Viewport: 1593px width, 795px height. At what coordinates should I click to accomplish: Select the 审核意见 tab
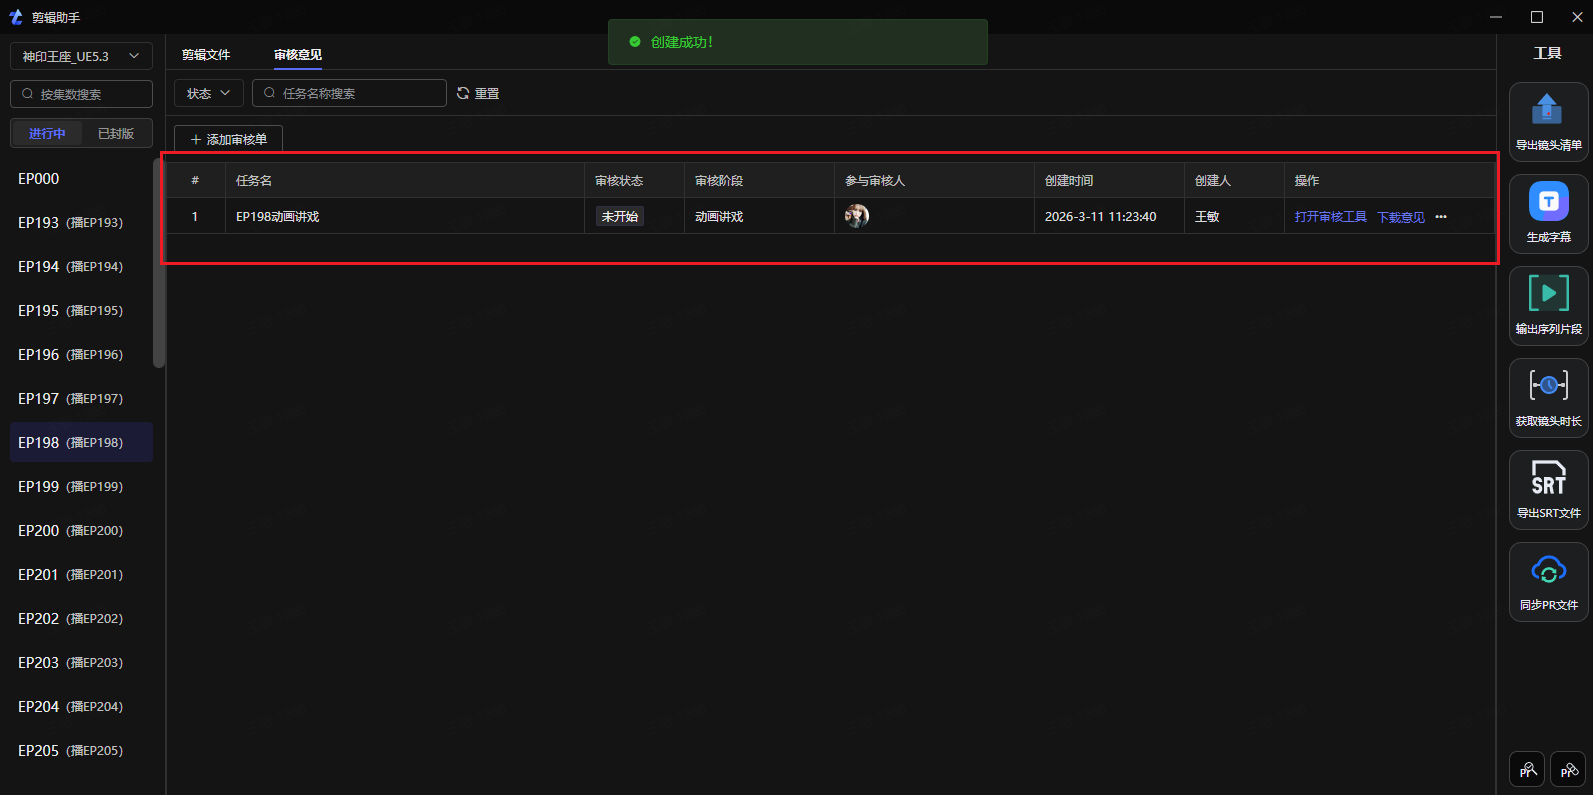(298, 55)
